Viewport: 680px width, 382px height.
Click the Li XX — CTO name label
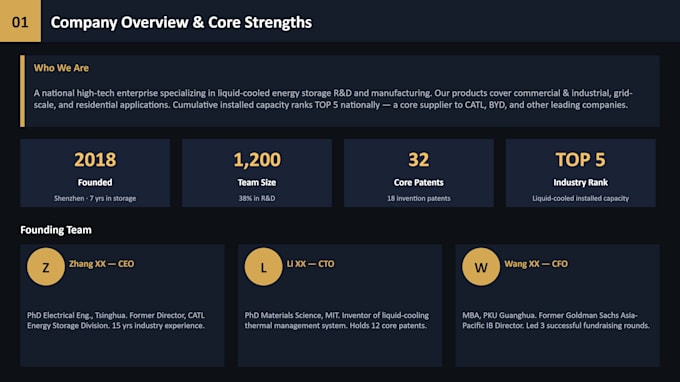click(311, 264)
